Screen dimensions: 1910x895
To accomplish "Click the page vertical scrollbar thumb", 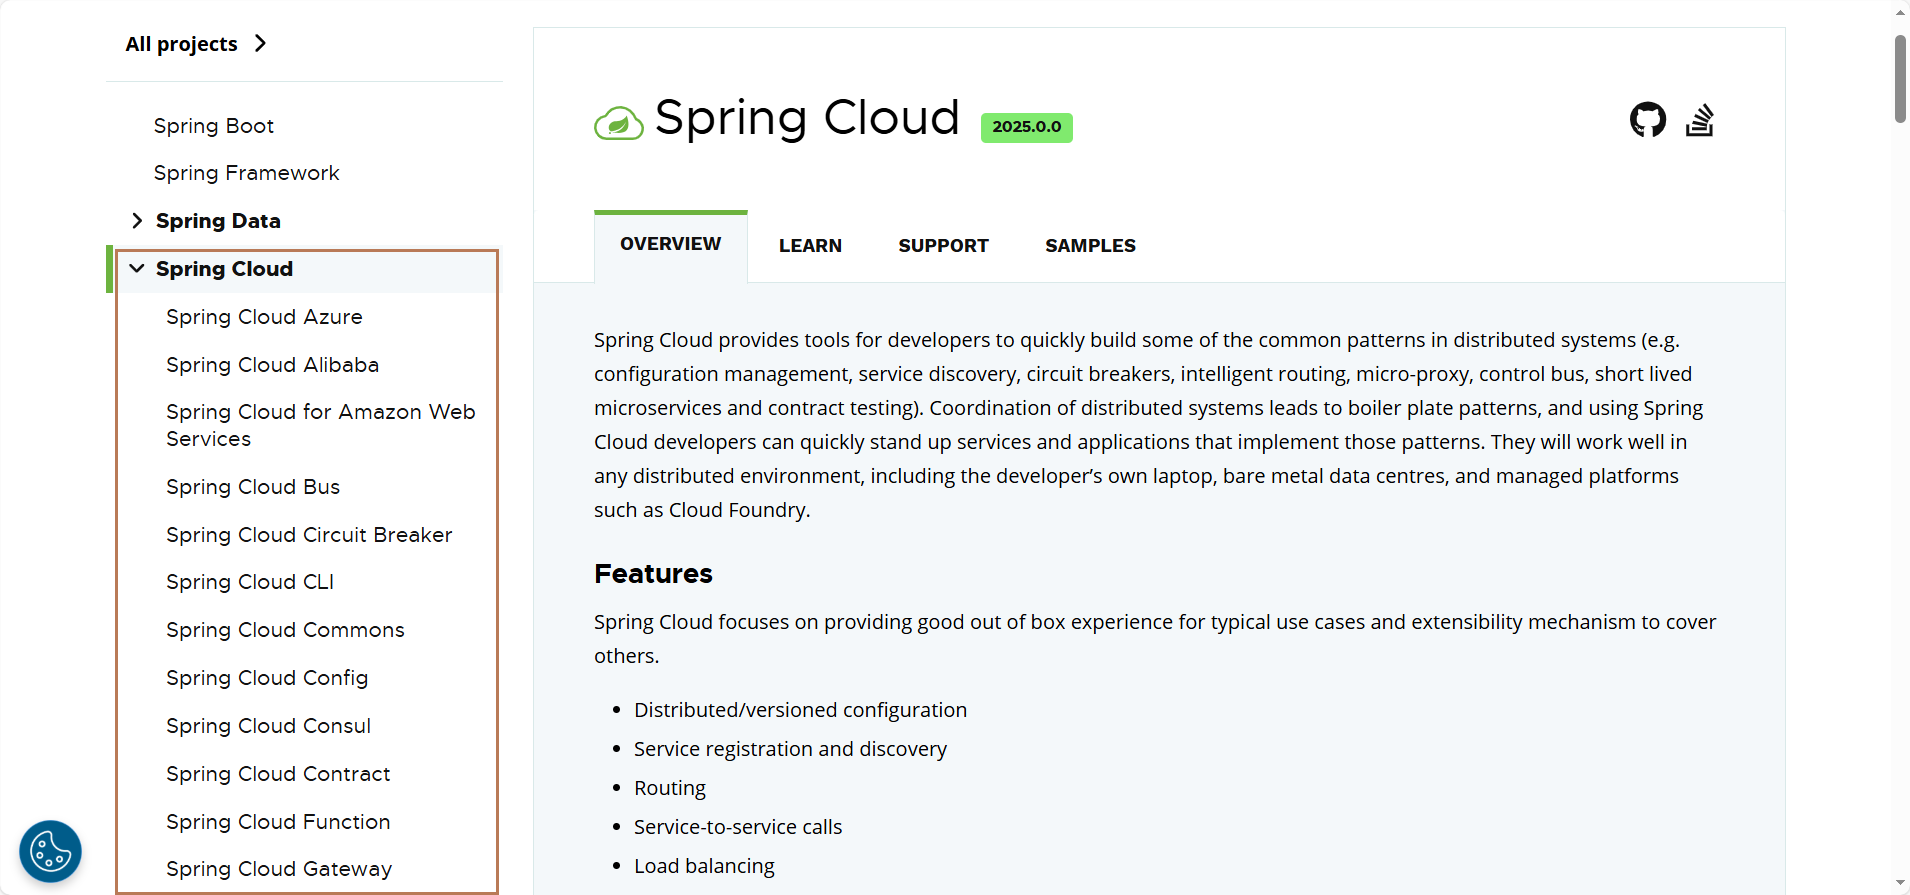I will click(1900, 79).
